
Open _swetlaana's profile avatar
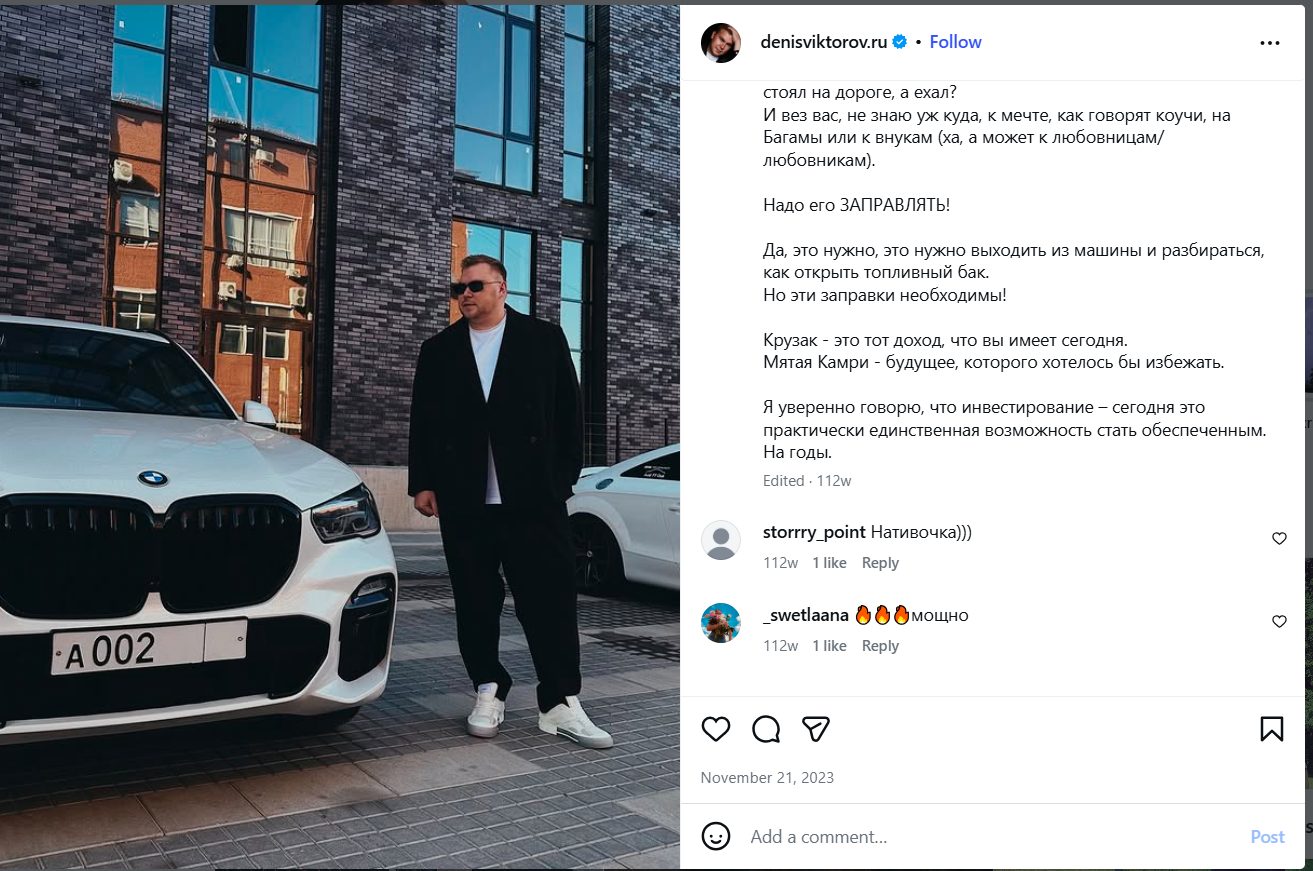[721, 623]
